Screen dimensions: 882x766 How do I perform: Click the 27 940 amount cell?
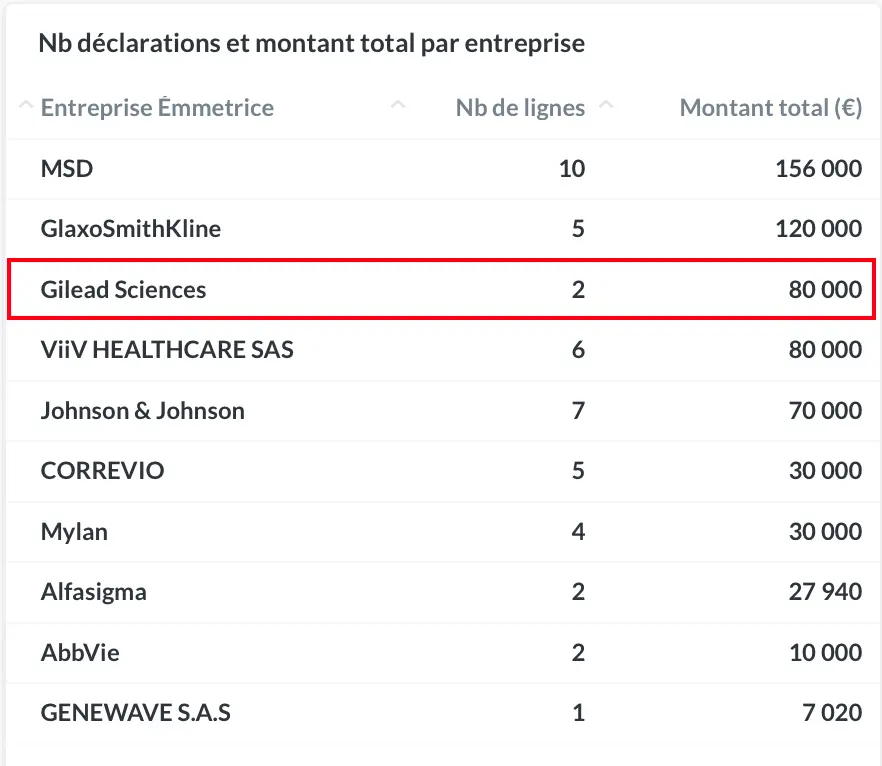point(825,592)
